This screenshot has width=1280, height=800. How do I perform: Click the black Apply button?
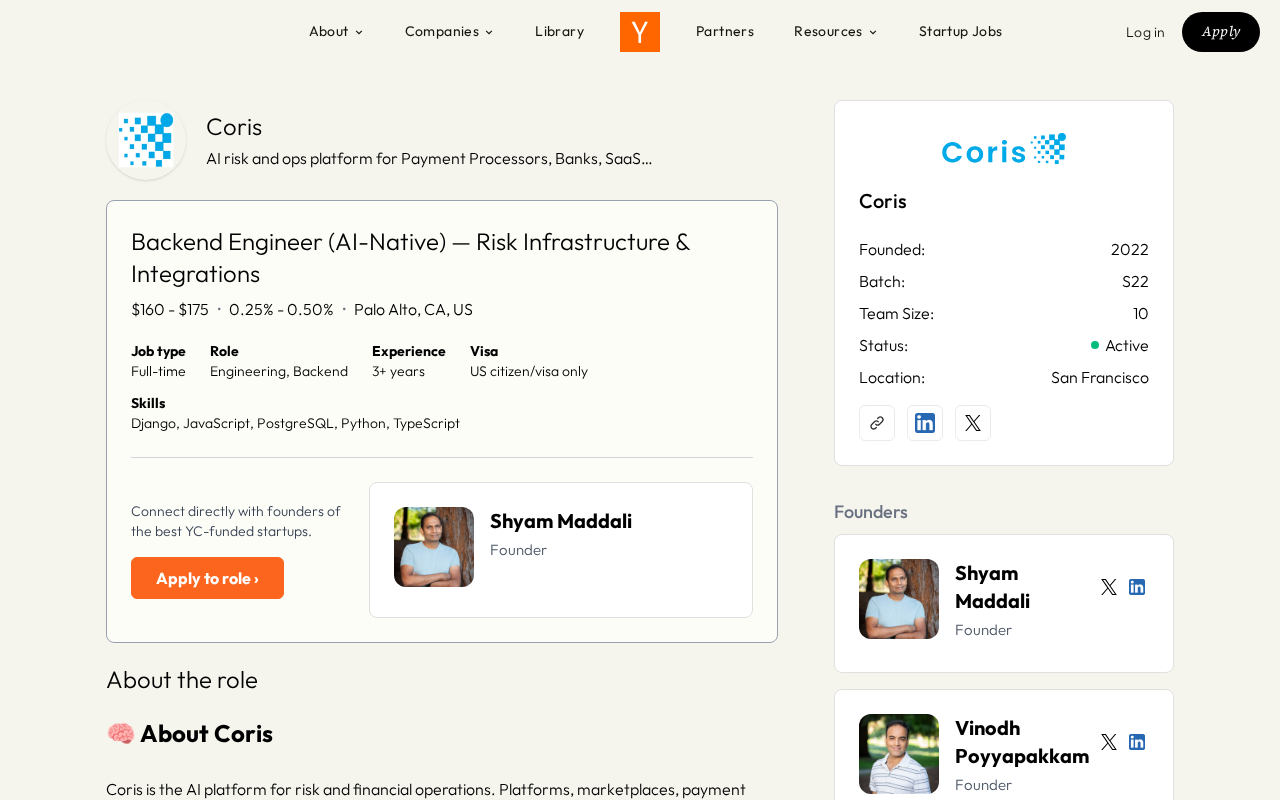(1221, 32)
